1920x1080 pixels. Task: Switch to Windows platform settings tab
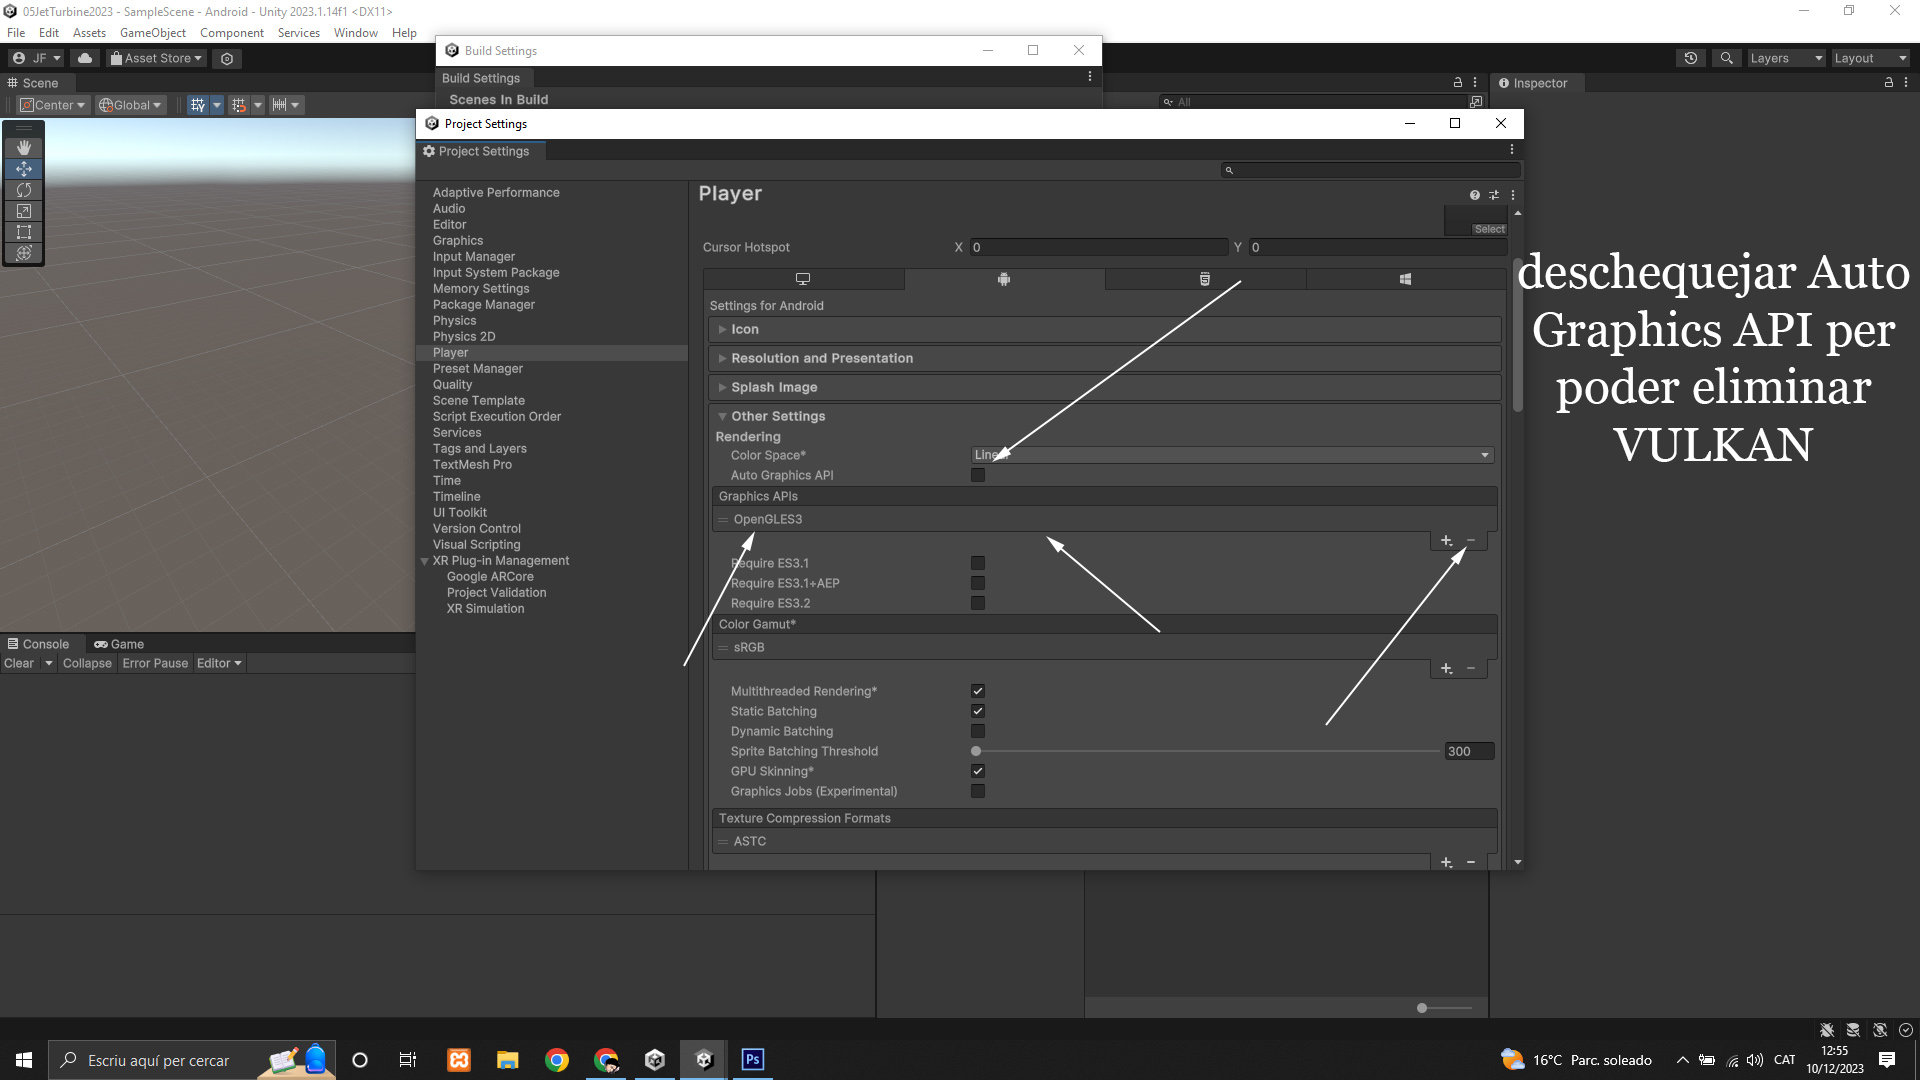[1405, 279]
